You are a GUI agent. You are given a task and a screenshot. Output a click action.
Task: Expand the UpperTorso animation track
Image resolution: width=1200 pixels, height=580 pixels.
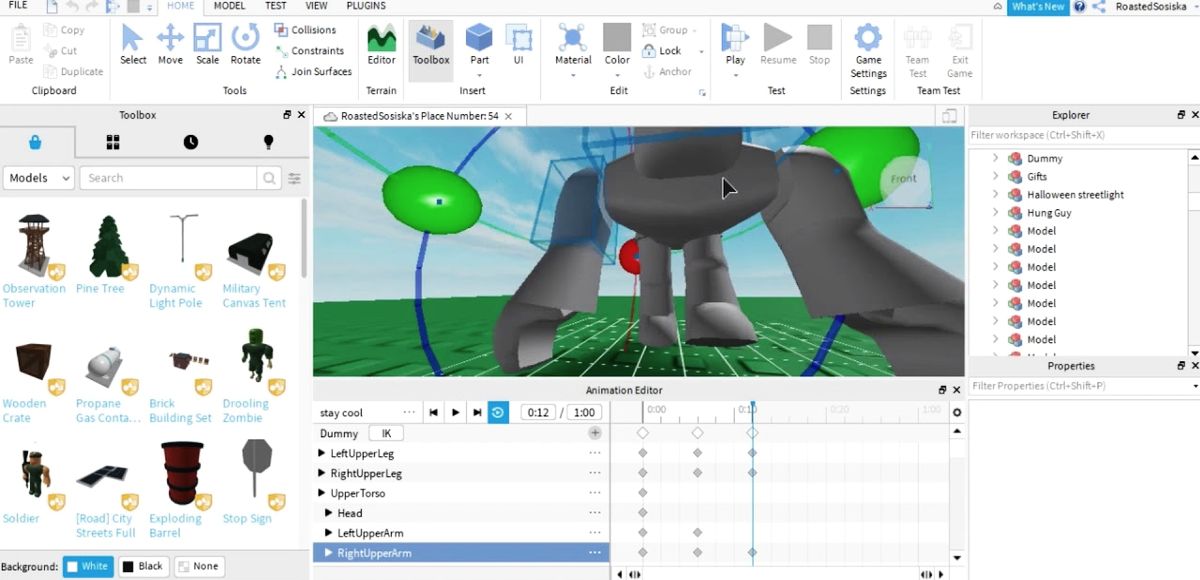click(321, 493)
